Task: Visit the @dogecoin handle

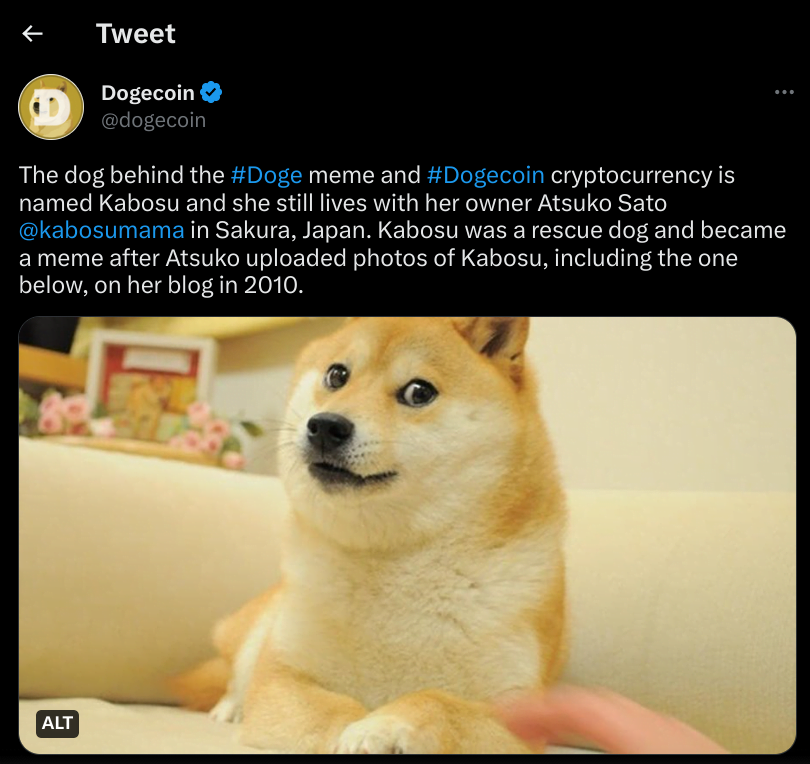Action: (153, 120)
